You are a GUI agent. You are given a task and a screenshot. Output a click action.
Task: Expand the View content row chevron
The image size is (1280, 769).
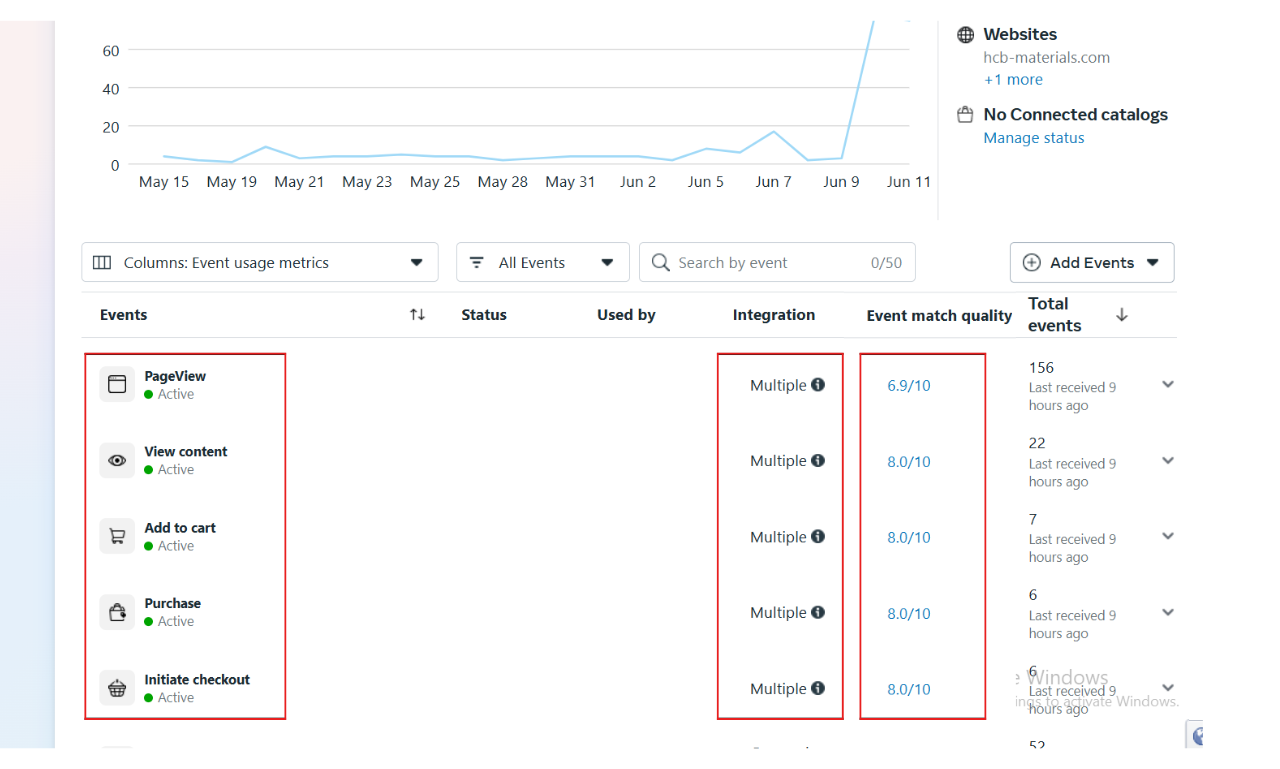pos(1167,461)
